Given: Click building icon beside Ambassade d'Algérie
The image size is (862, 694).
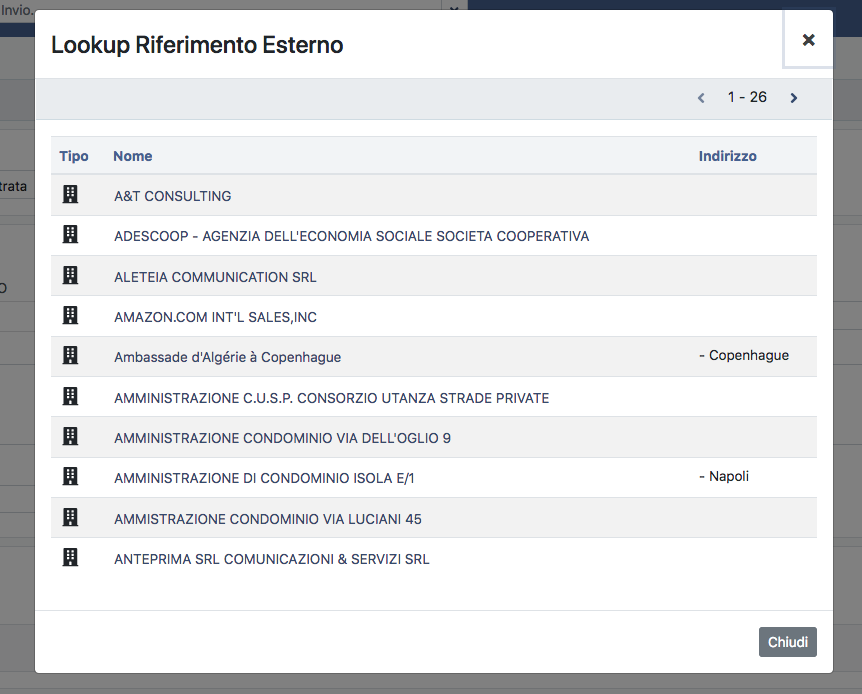Looking at the screenshot, I should tap(70, 356).
